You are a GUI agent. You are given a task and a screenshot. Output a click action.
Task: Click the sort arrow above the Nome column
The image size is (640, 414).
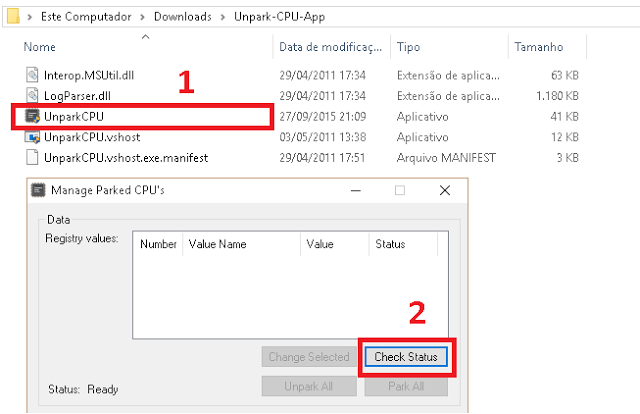pos(145,37)
